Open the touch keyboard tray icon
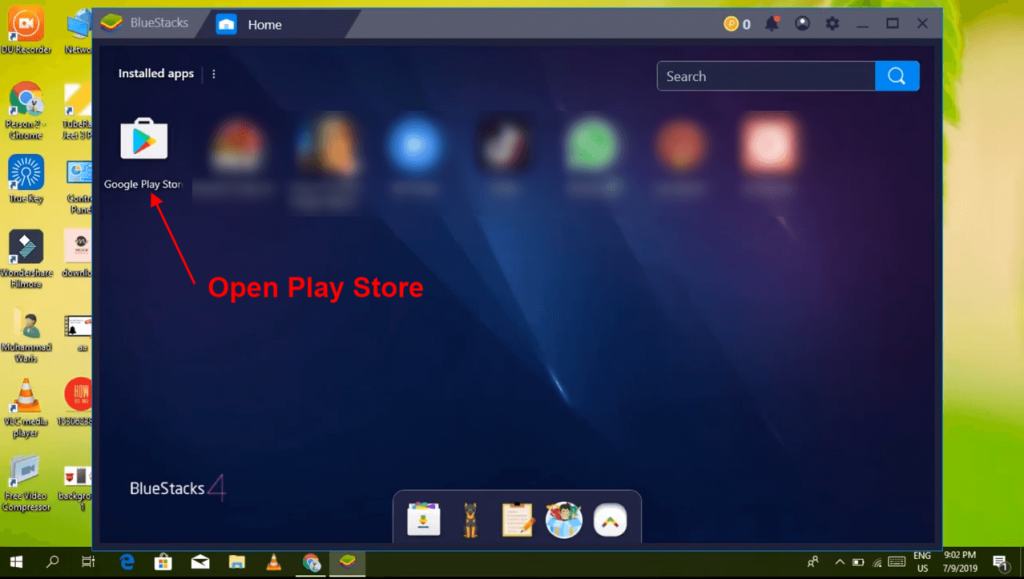Image resolution: width=1024 pixels, height=579 pixels. [x=897, y=562]
